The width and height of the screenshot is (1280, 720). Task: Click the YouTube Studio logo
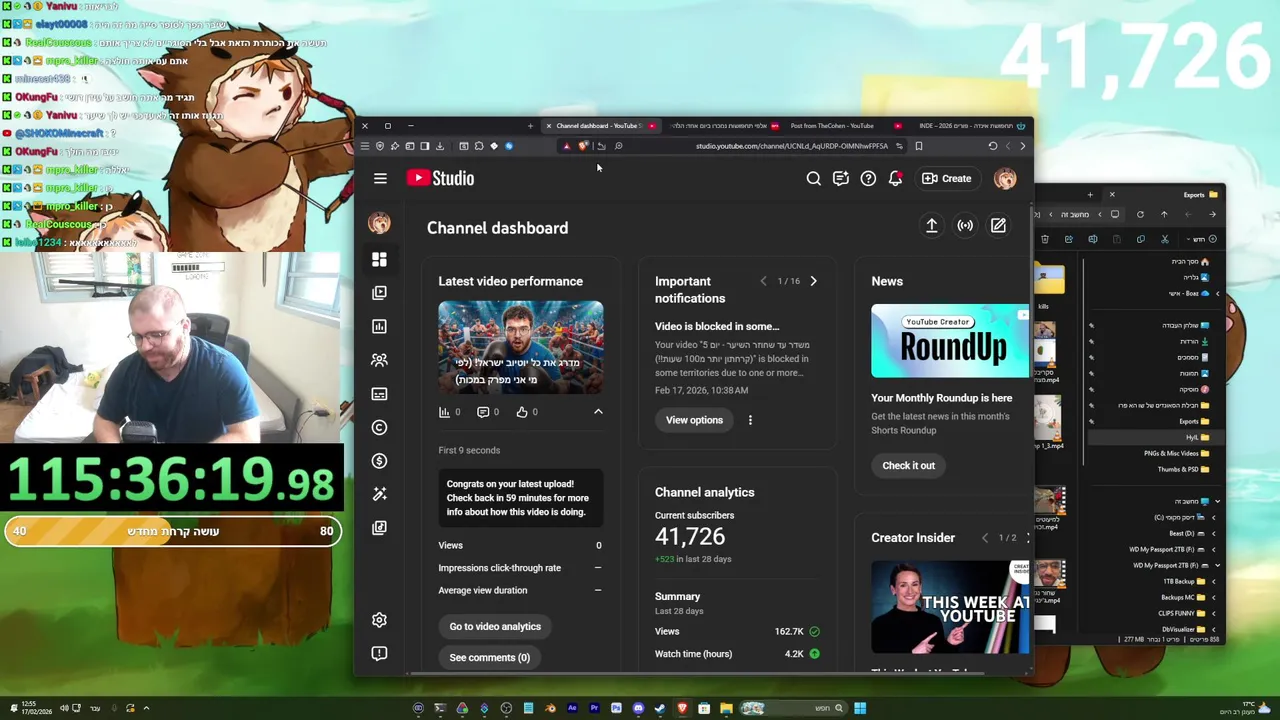[x=440, y=178]
